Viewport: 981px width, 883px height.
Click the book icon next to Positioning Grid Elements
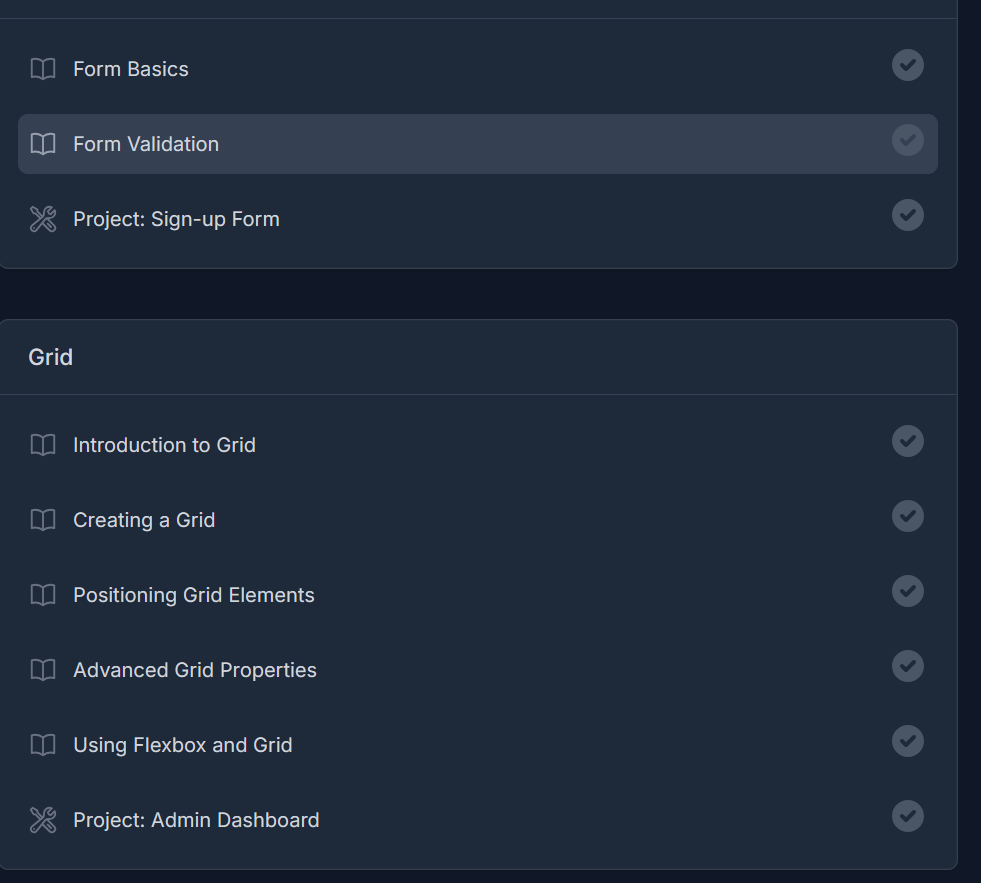pyautogui.click(x=43, y=595)
